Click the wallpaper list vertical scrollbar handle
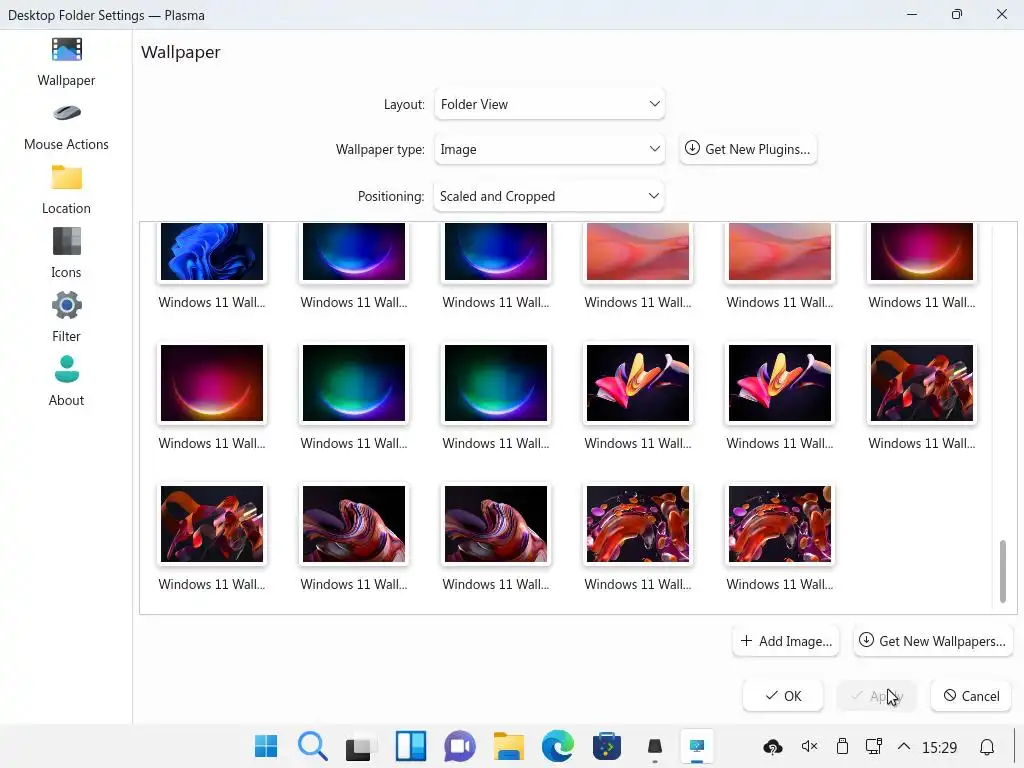Screen dimensions: 1024x768 pos(1002,571)
